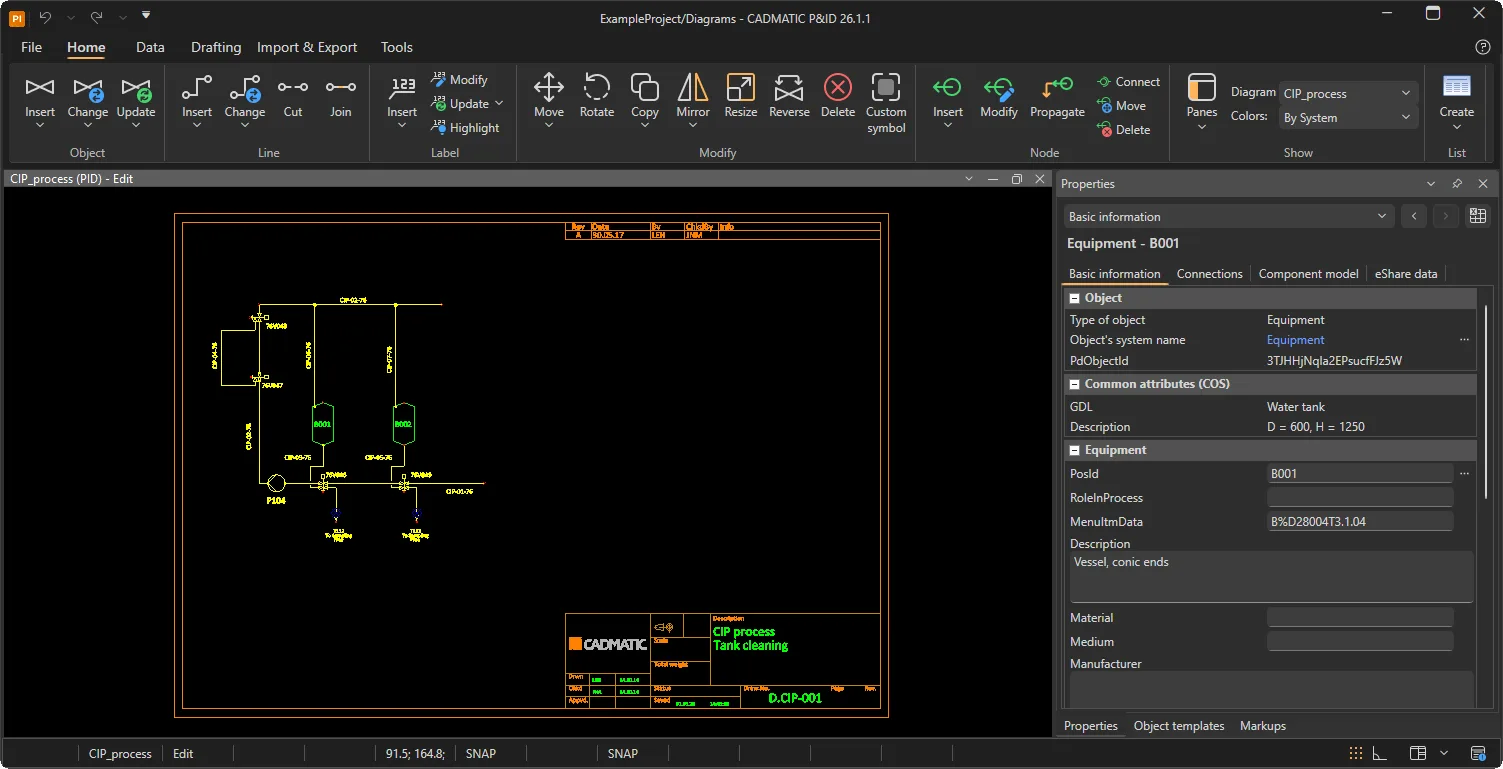Viewport: 1503px width, 769px height.
Task: Click the Equipment system name link
Action: point(1295,340)
